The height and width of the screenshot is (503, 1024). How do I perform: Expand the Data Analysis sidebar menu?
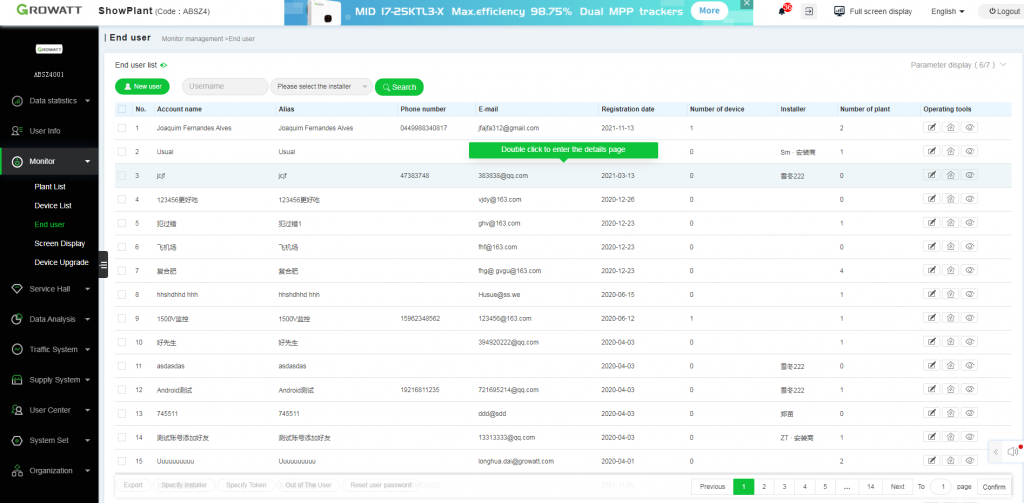pyautogui.click(x=50, y=319)
